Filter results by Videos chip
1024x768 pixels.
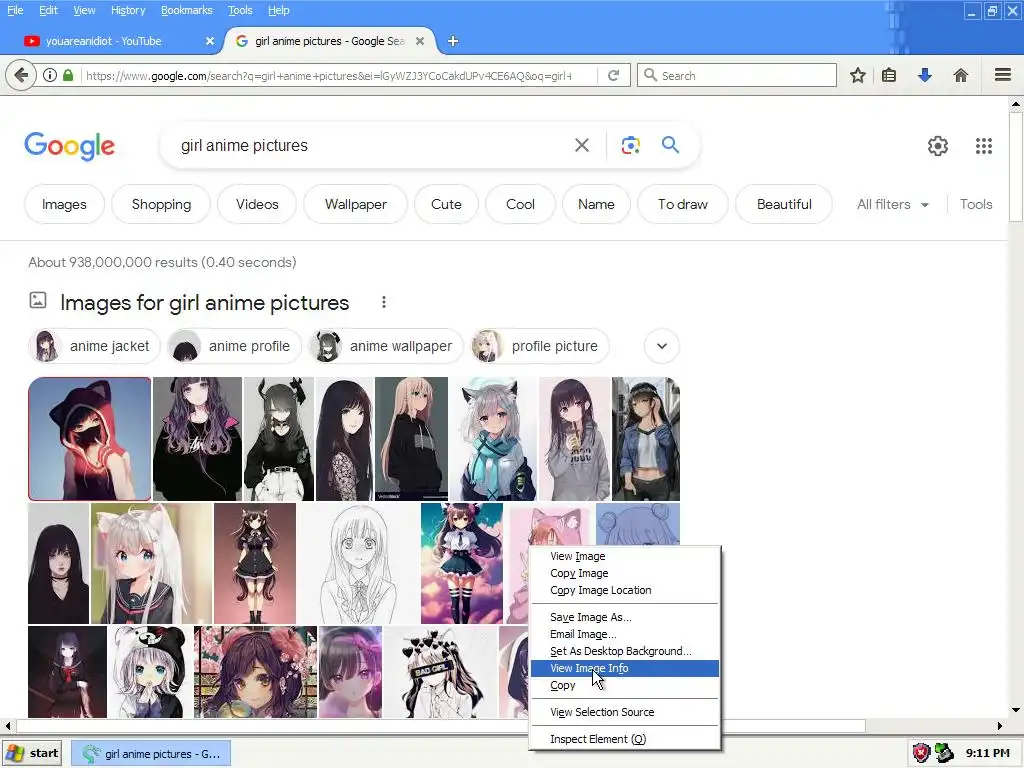pos(257,204)
